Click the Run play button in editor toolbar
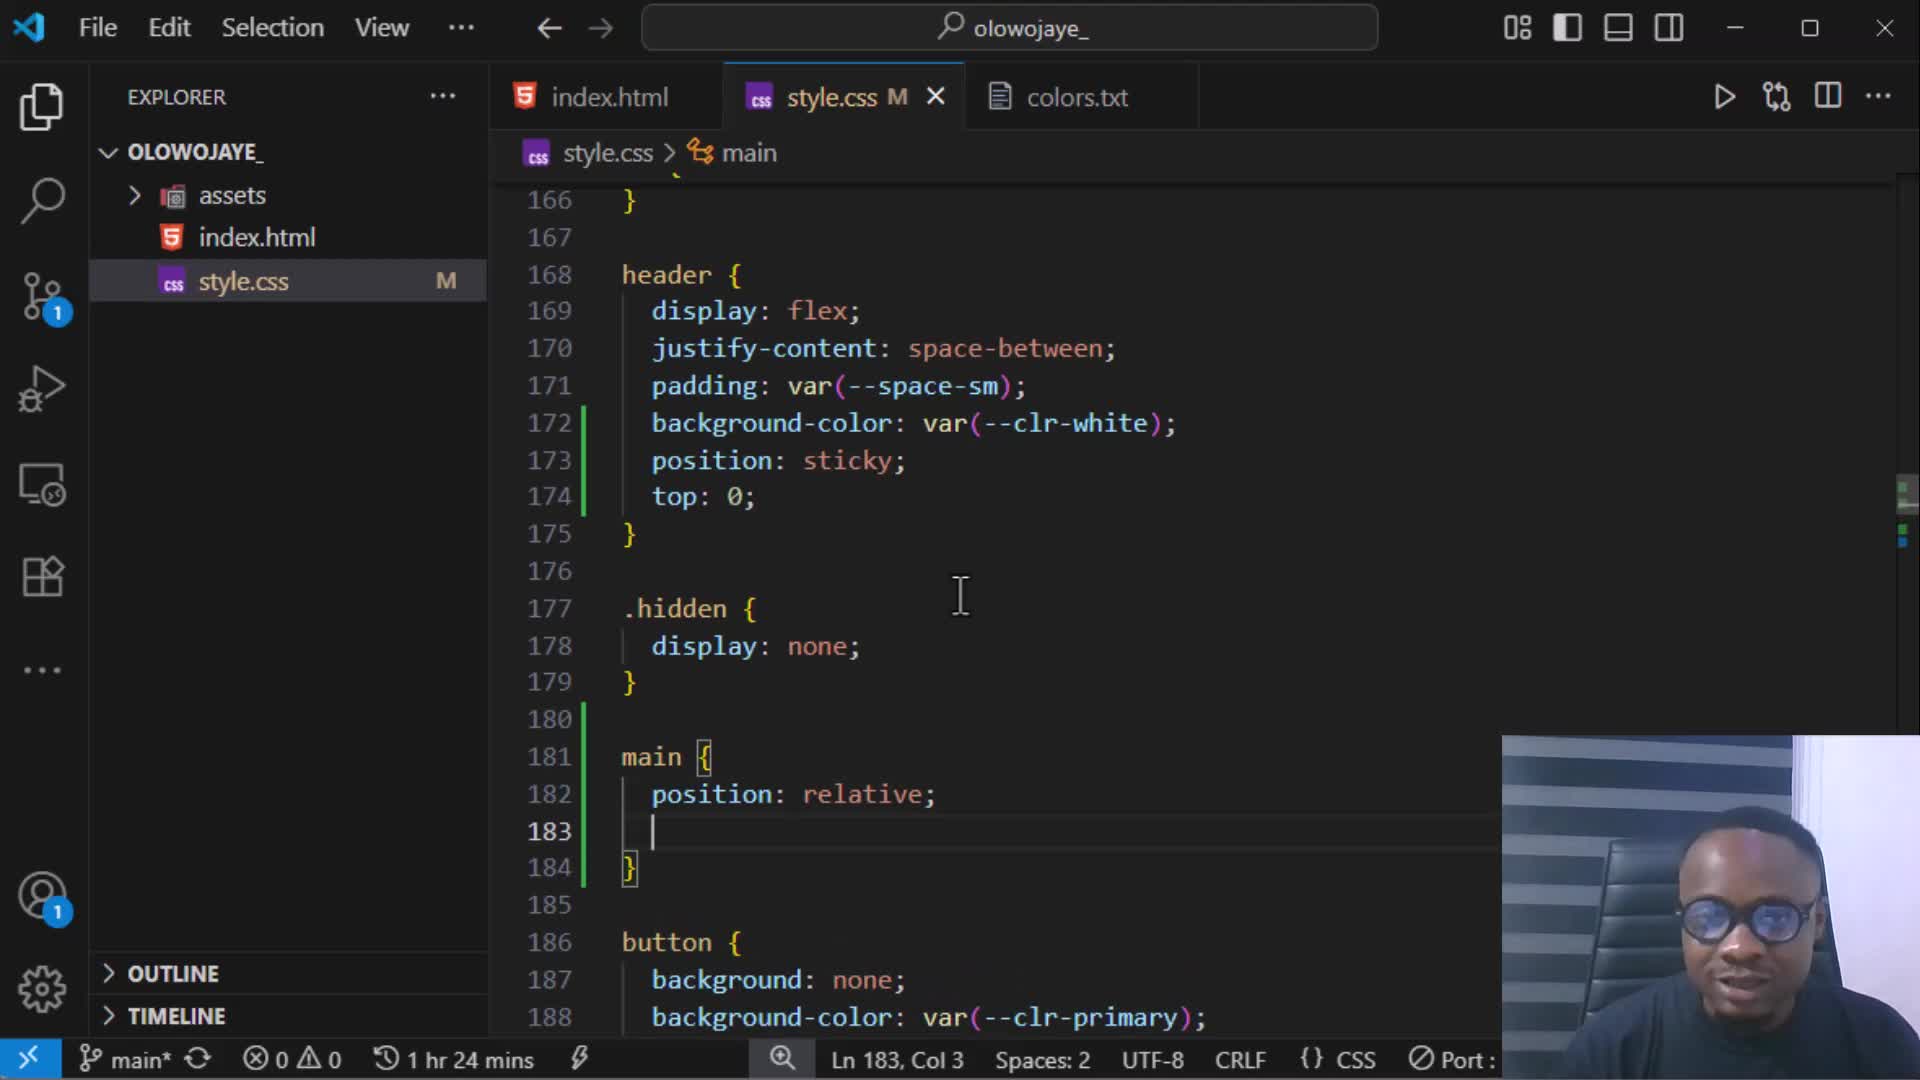The height and width of the screenshot is (1080, 1920). [1724, 97]
